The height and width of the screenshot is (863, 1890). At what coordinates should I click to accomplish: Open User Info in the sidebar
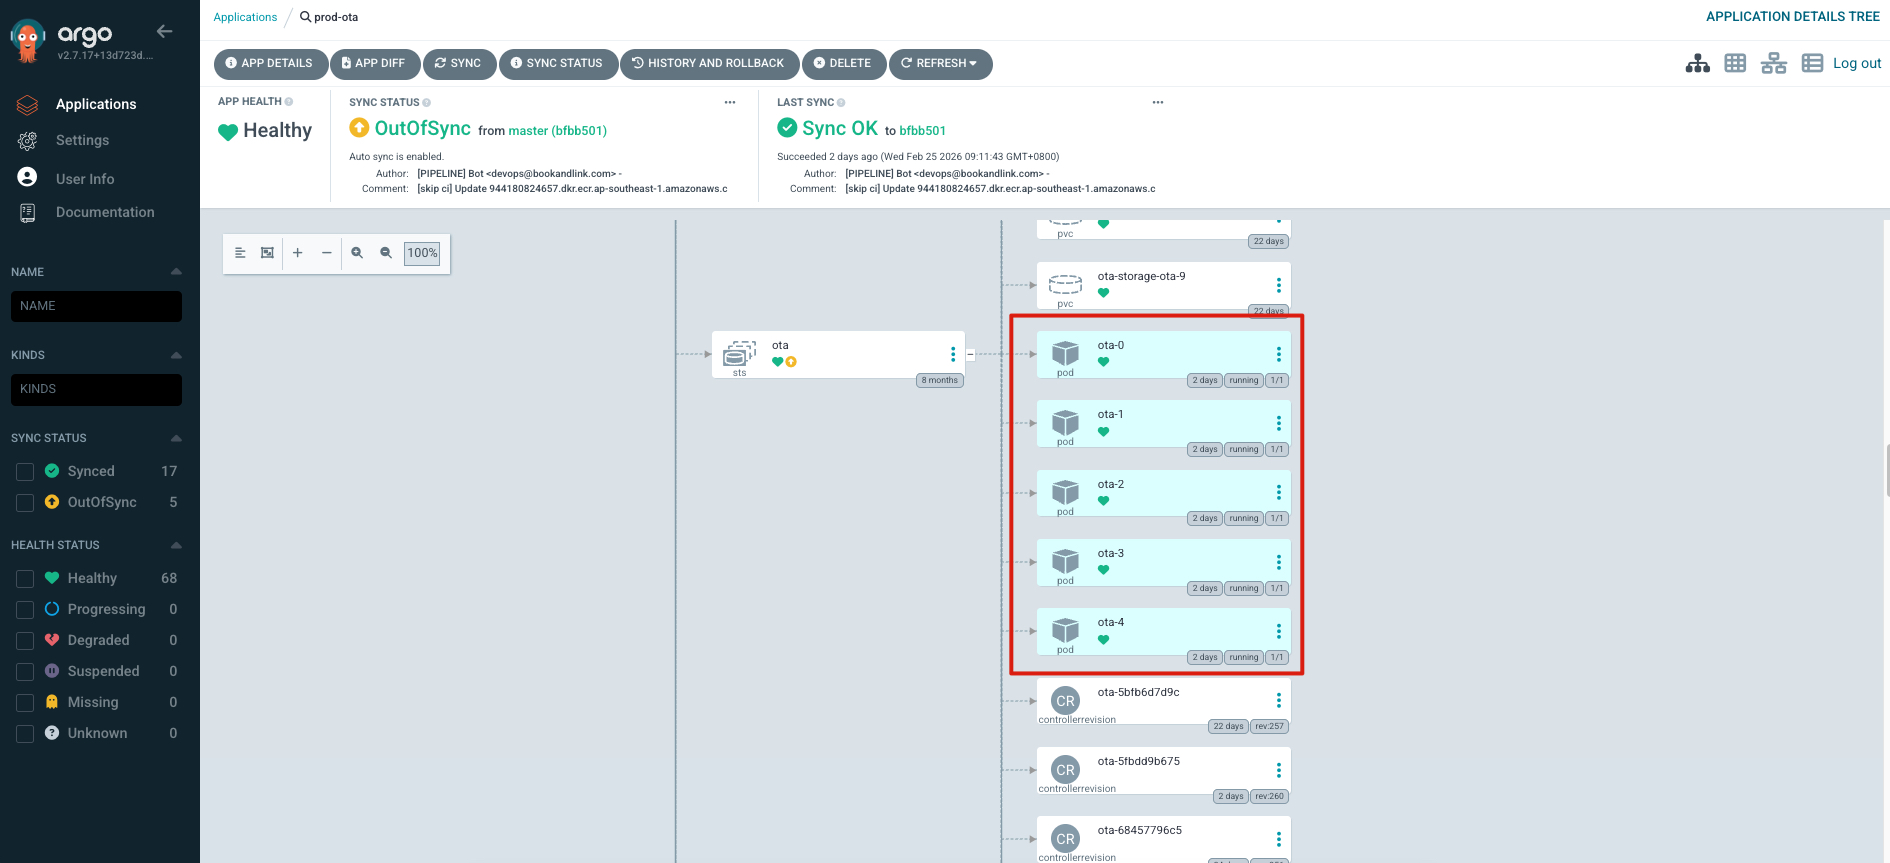(85, 179)
